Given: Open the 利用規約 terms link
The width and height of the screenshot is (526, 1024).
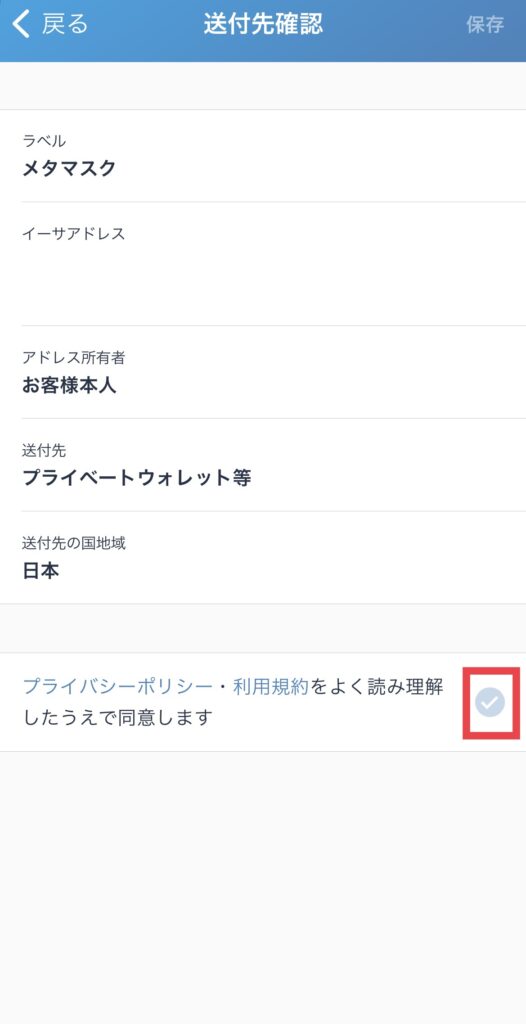Looking at the screenshot, I should pos(271,687).
